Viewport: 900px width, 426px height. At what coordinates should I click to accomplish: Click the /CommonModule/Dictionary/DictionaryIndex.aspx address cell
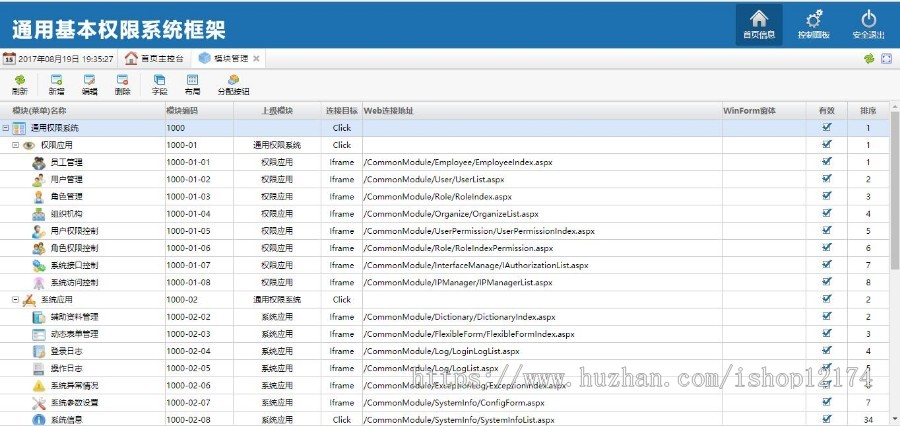pos(542,317)
